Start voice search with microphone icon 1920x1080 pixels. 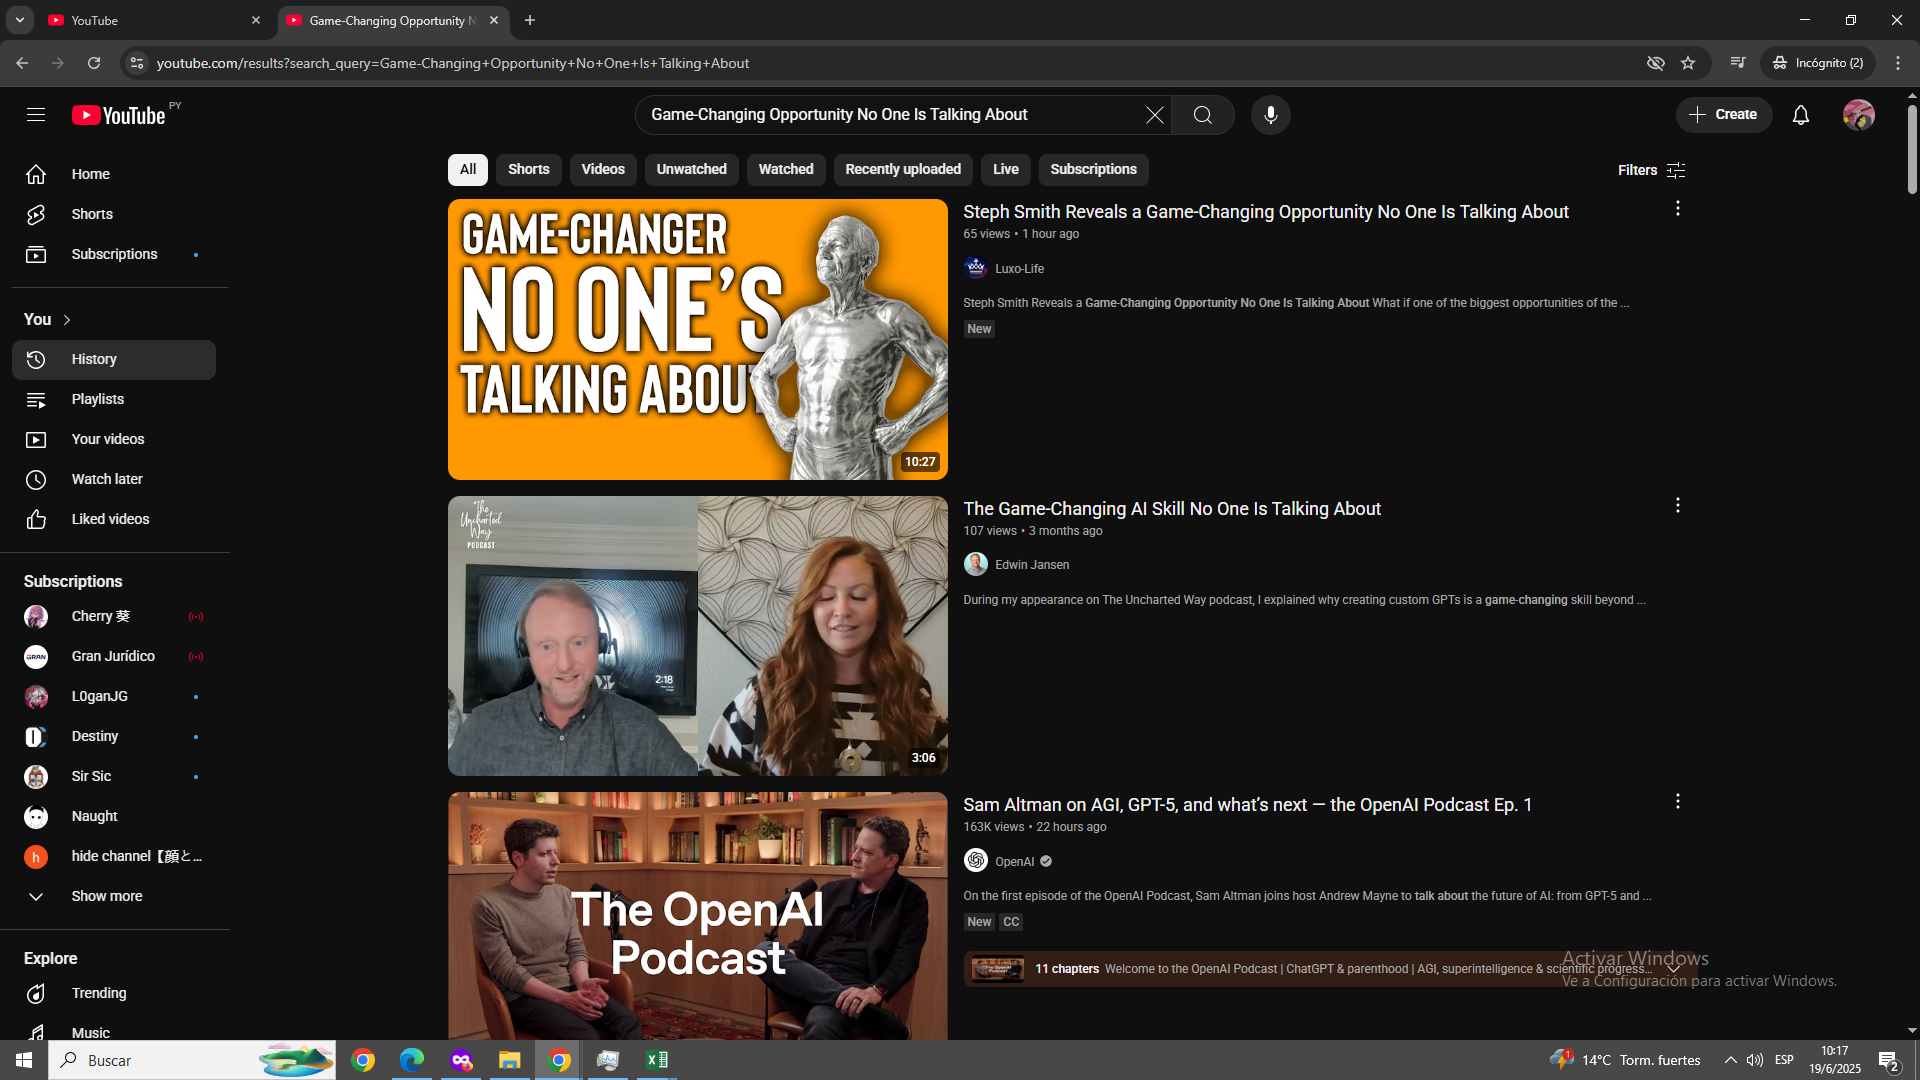(x=1271, y=115)
